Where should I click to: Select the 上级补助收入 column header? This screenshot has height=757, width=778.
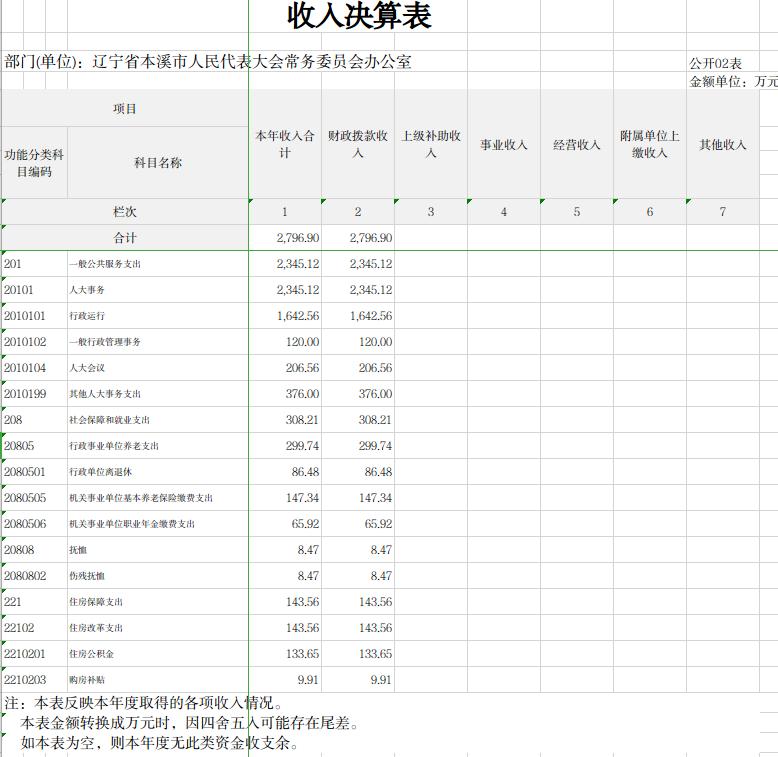coord(431,144)
